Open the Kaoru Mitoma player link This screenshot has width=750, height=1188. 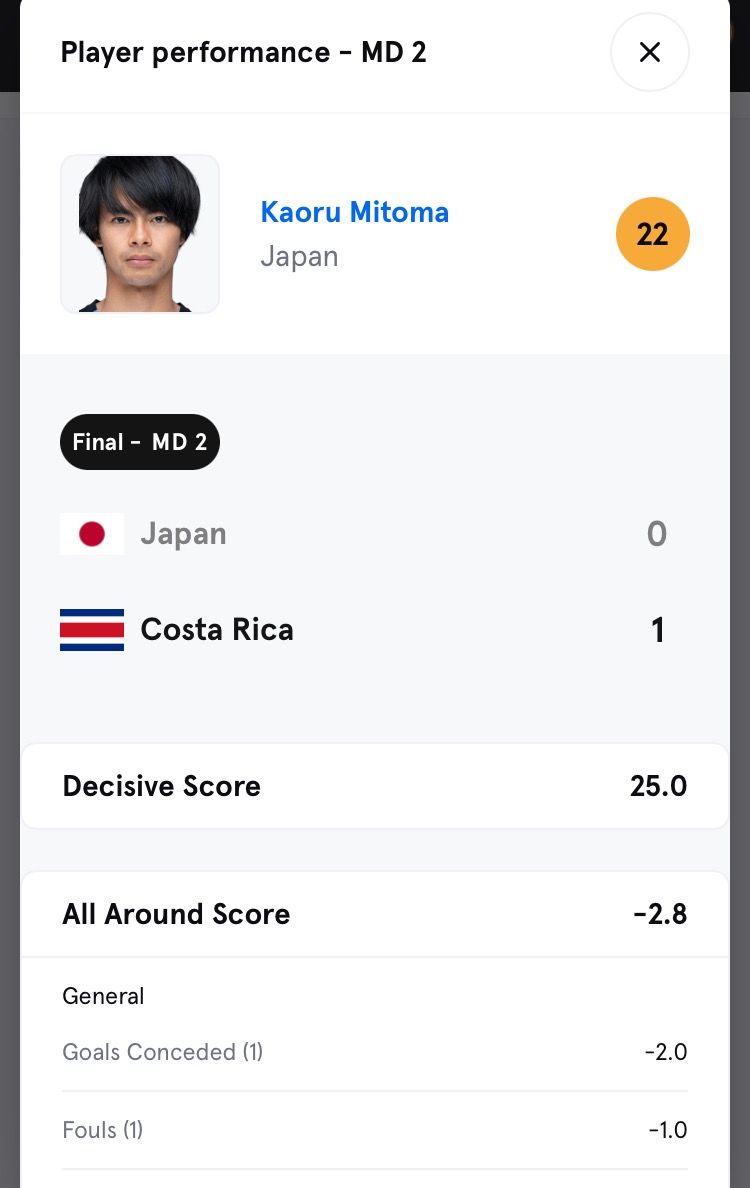[354, 212]
